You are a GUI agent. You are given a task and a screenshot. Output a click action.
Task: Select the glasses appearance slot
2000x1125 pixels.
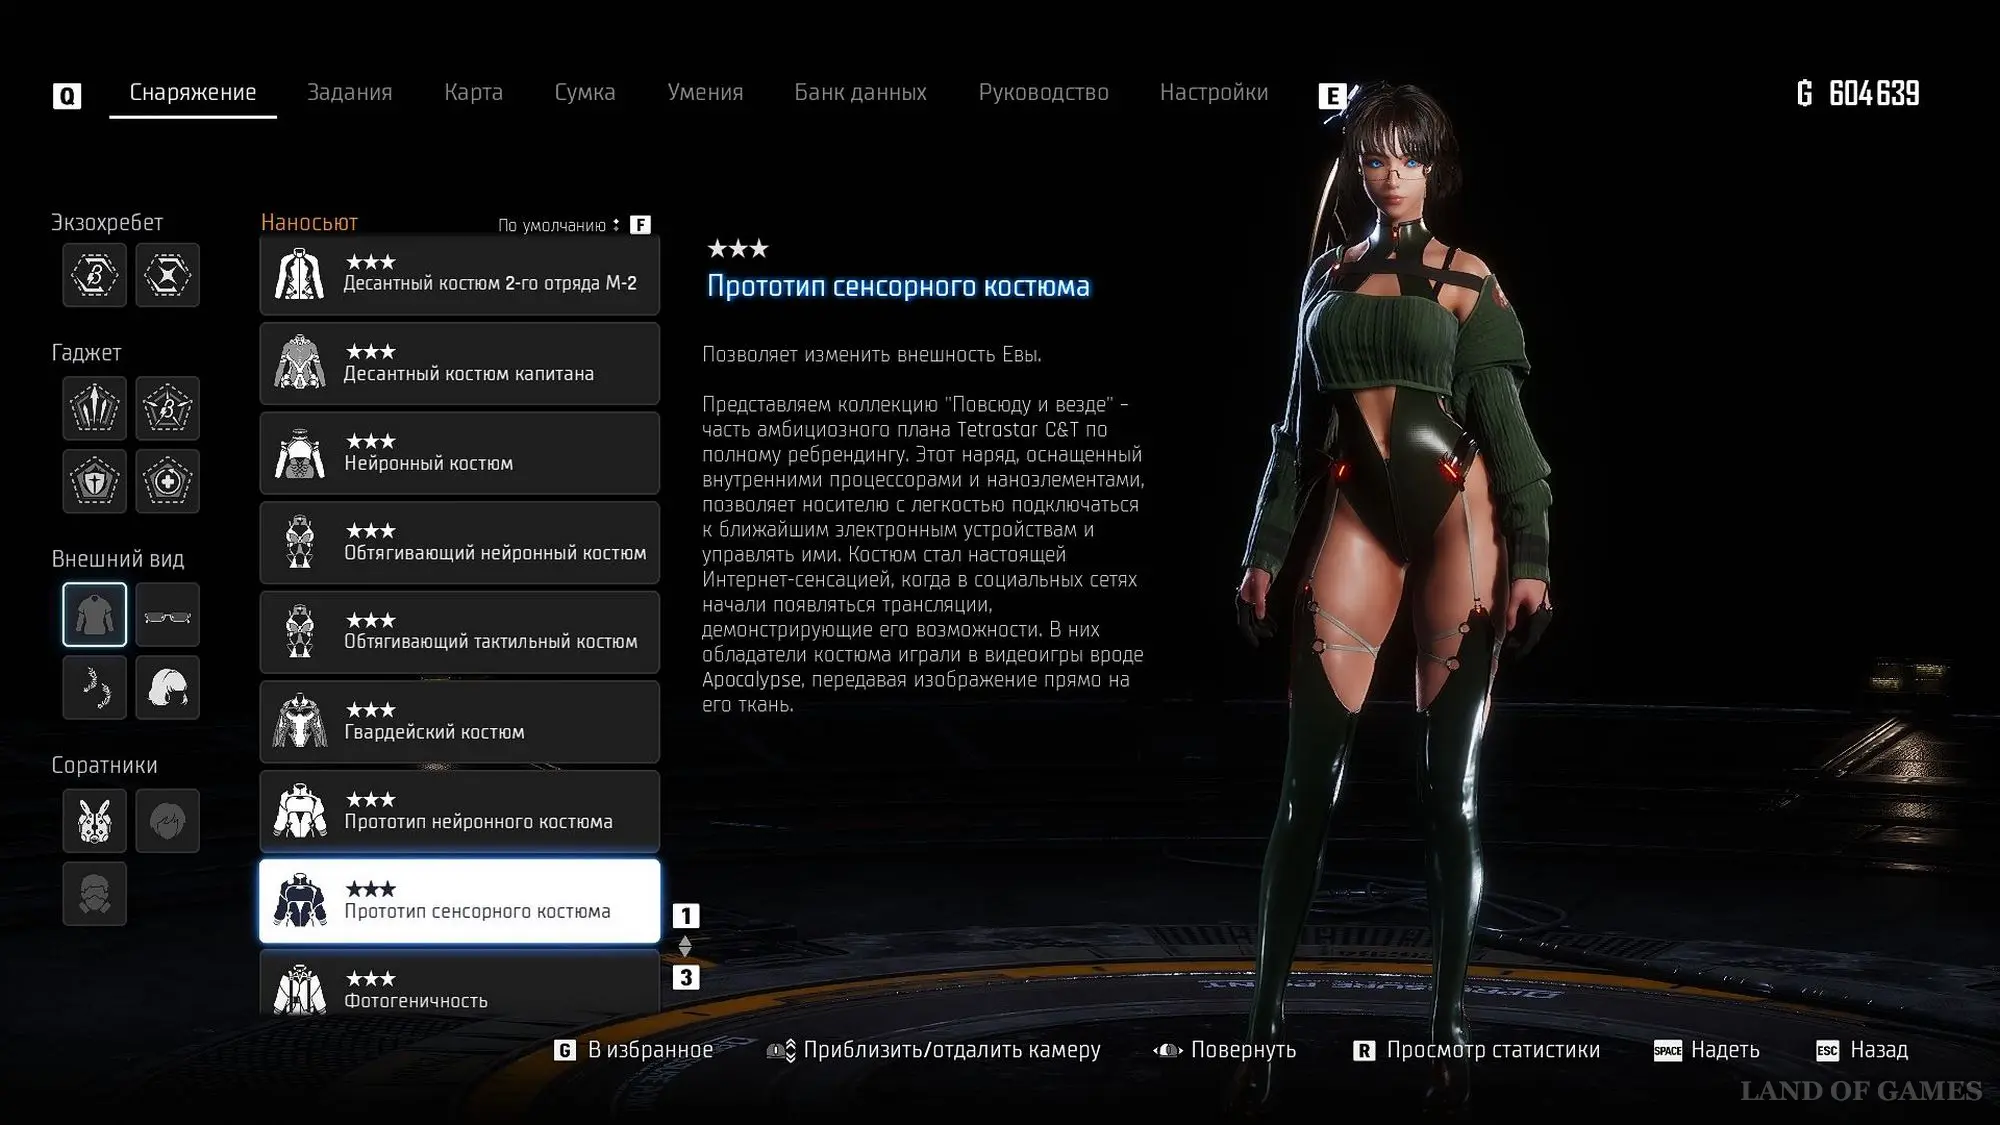167,615
